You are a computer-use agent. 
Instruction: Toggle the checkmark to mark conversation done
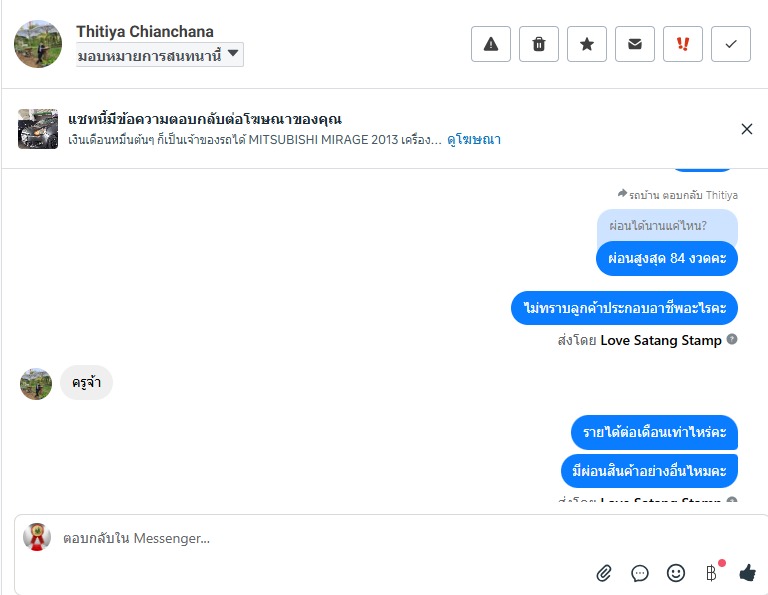click(x=731, y=44)
